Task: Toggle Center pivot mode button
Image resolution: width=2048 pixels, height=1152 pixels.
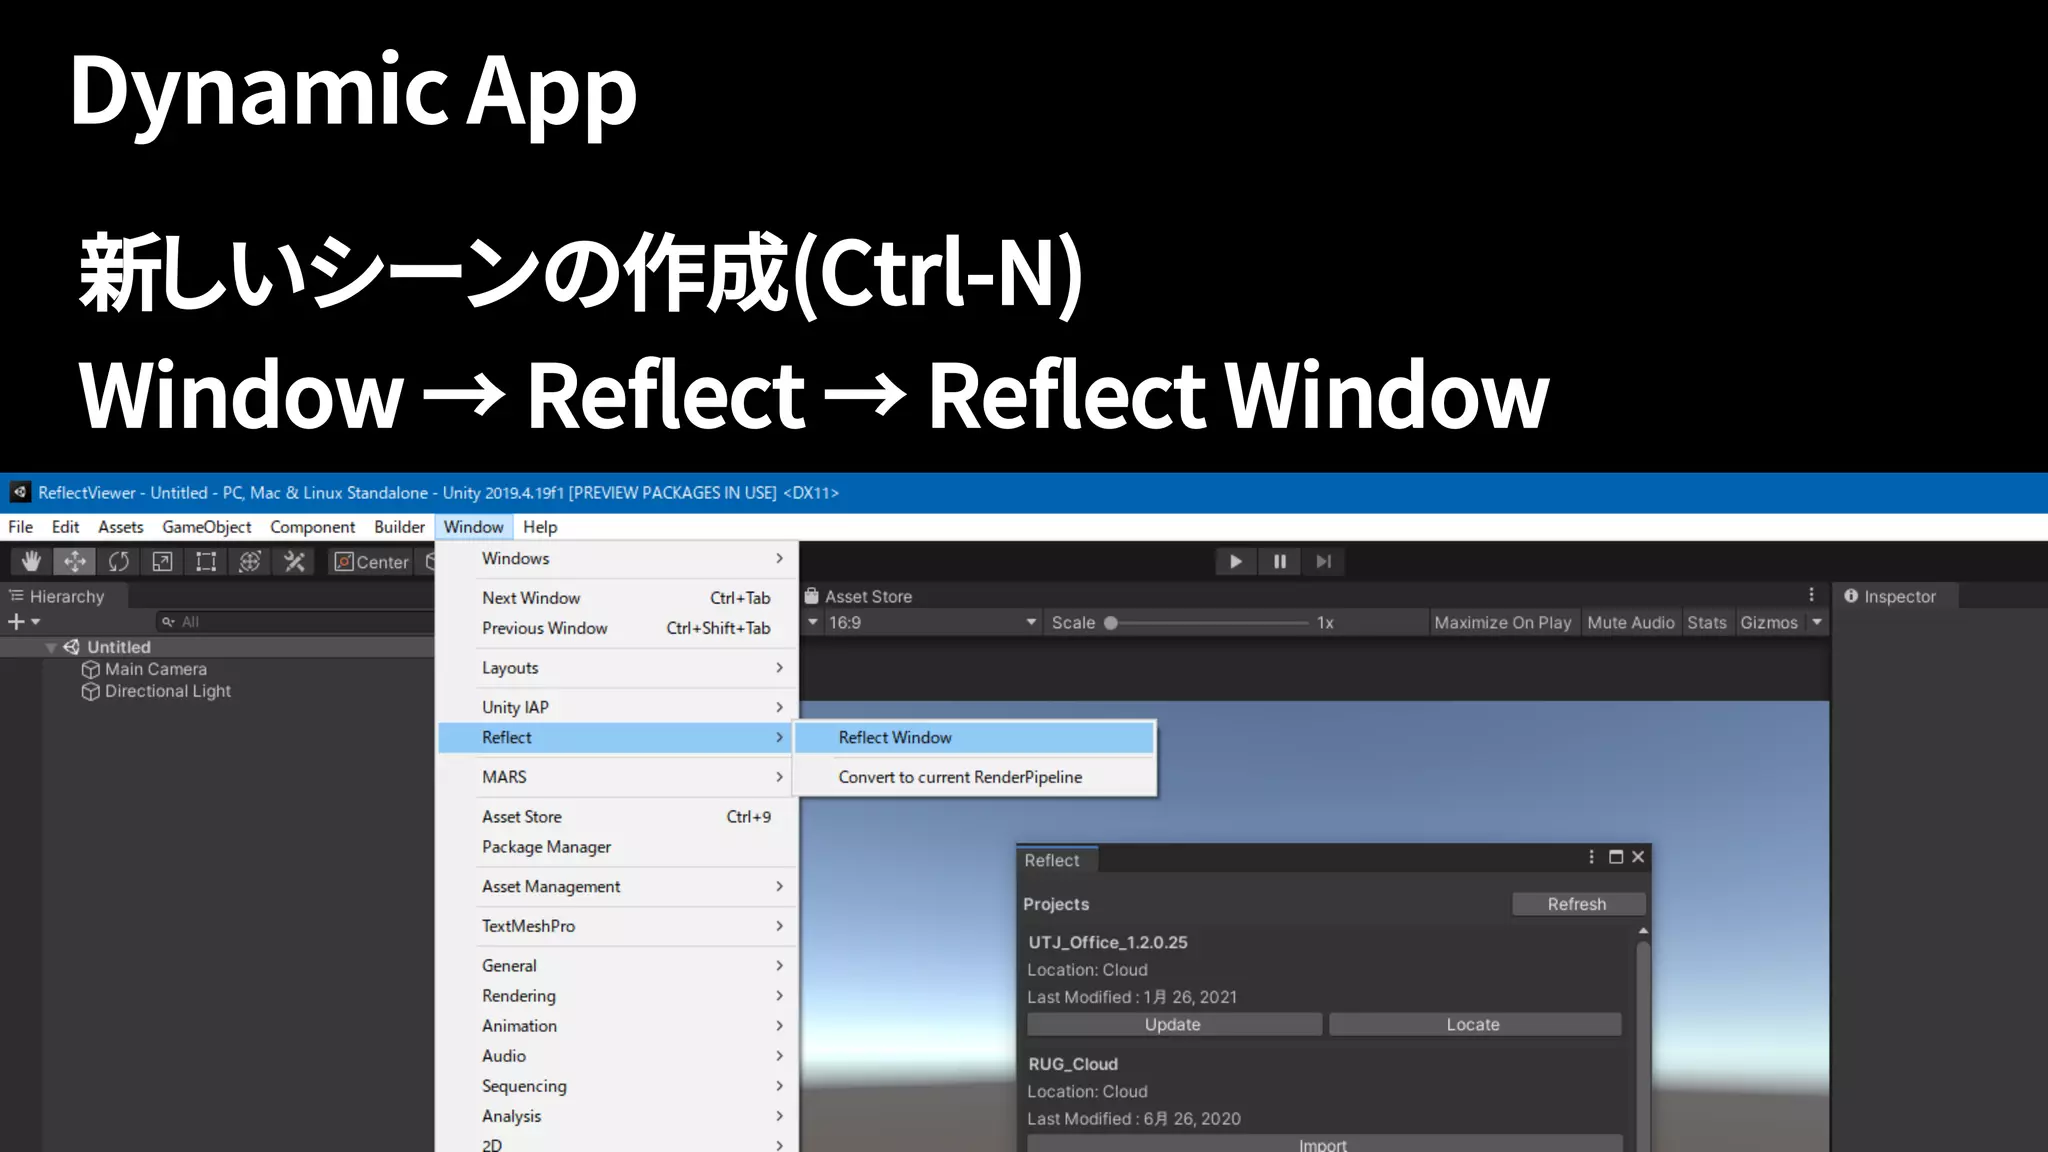Action: [372, 562]
